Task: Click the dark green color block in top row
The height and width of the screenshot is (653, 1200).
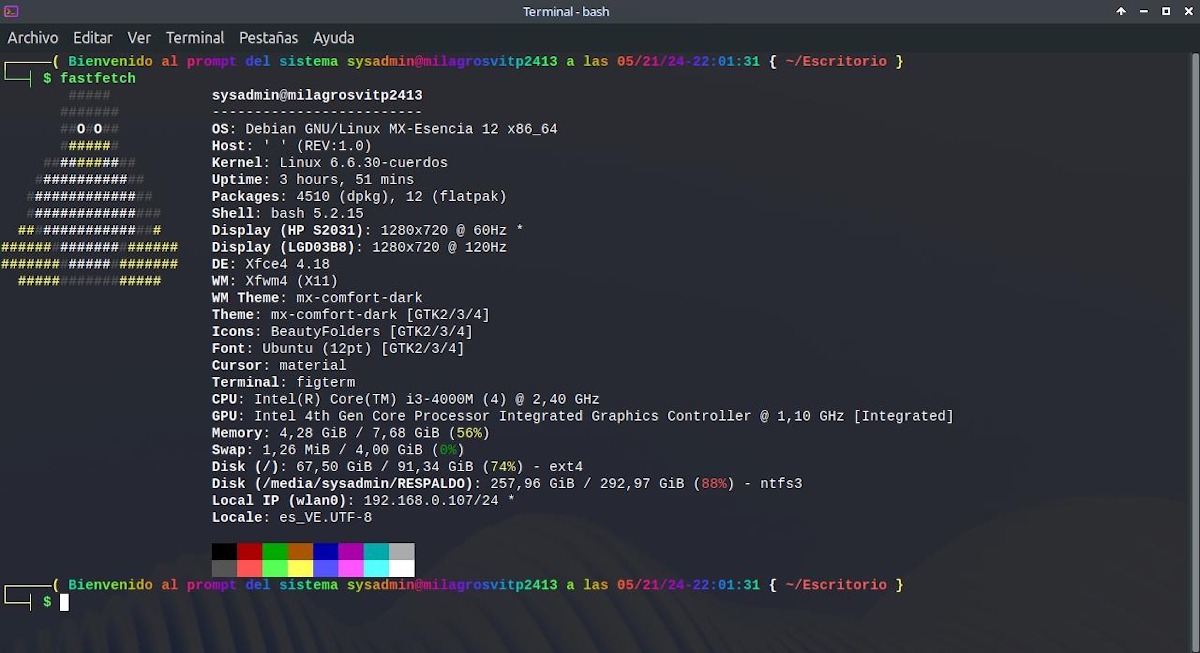Action: click(275, 552)
